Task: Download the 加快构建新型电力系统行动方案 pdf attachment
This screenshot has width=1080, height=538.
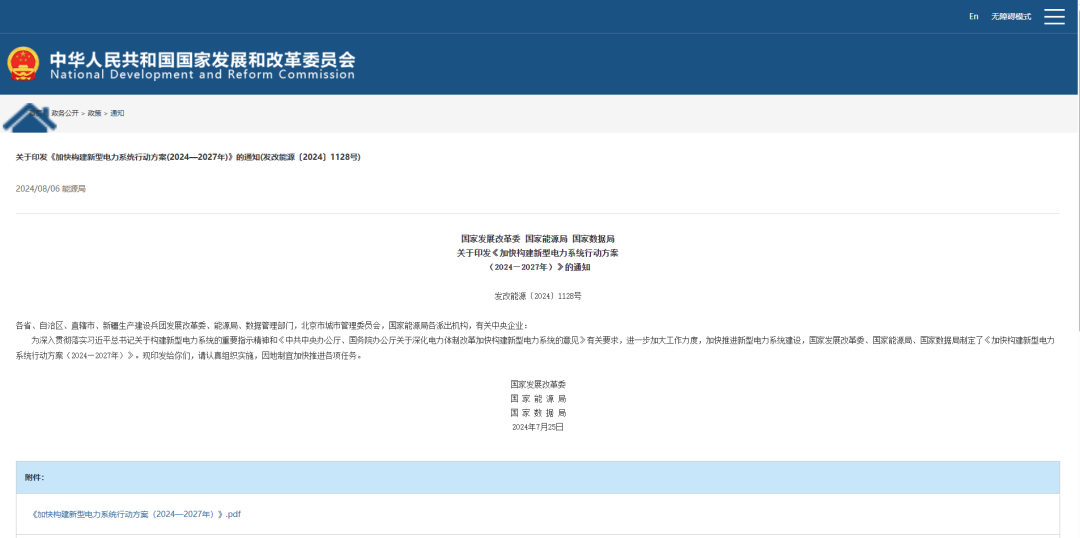Action: point(136,514)
